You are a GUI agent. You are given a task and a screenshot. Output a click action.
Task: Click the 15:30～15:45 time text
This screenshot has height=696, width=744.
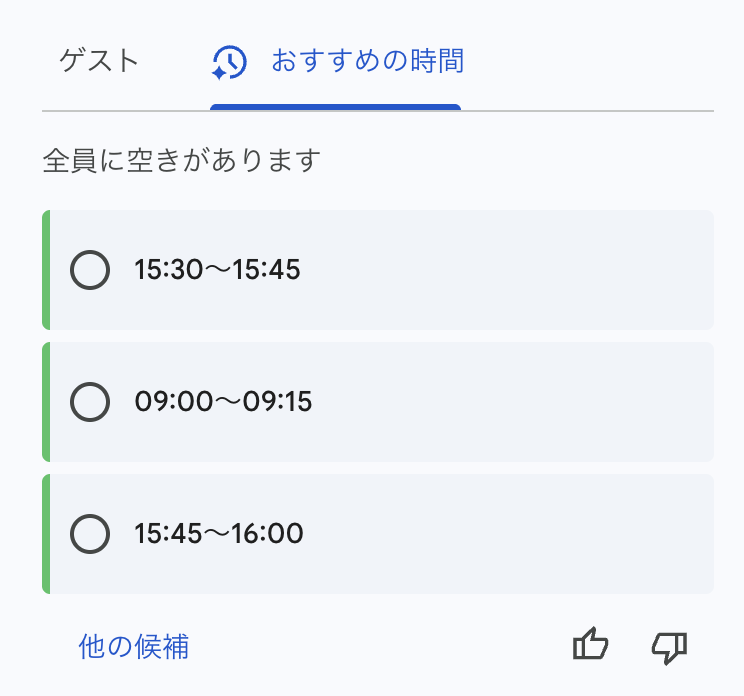217,270
